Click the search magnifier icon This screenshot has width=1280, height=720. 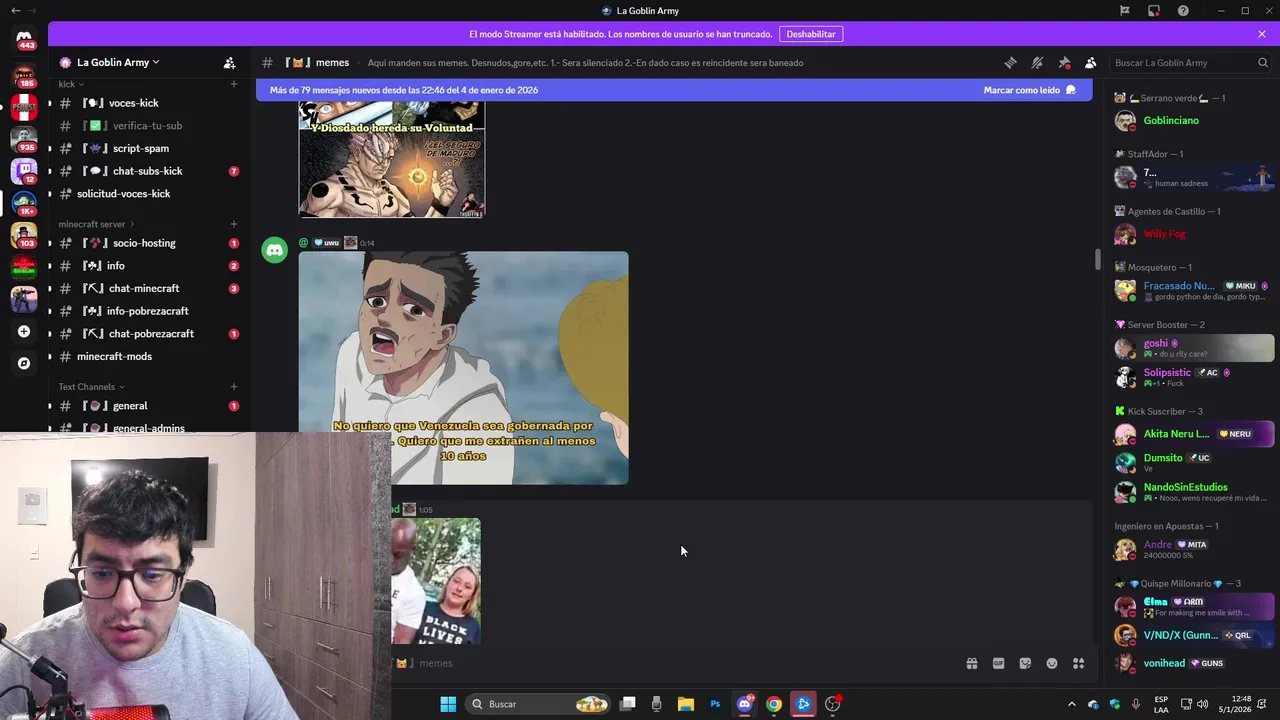1263,62
